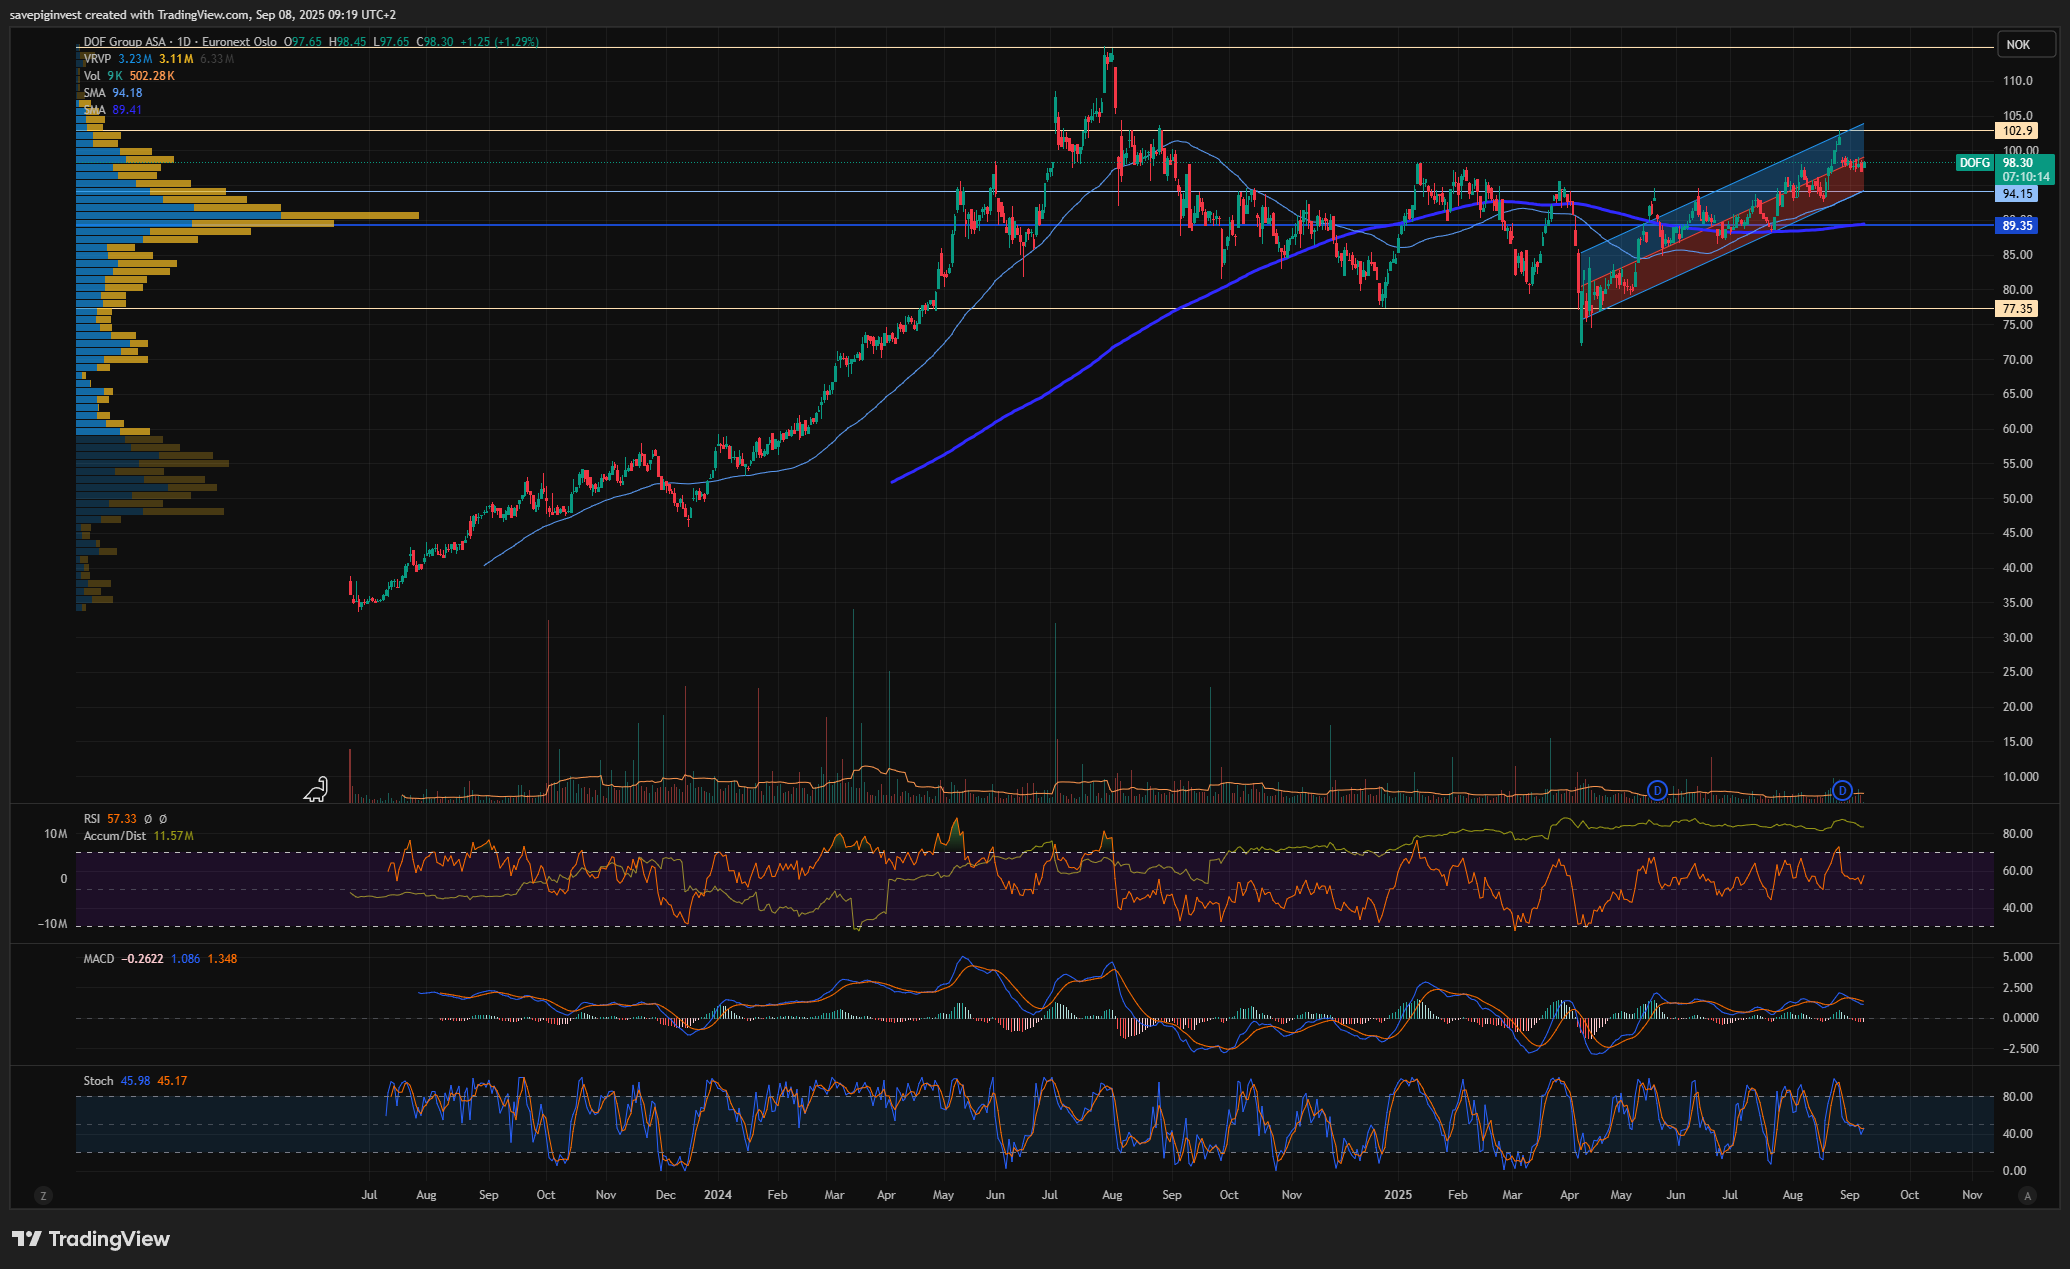Toggle the VRVP indicator legend

click(97, 59)
